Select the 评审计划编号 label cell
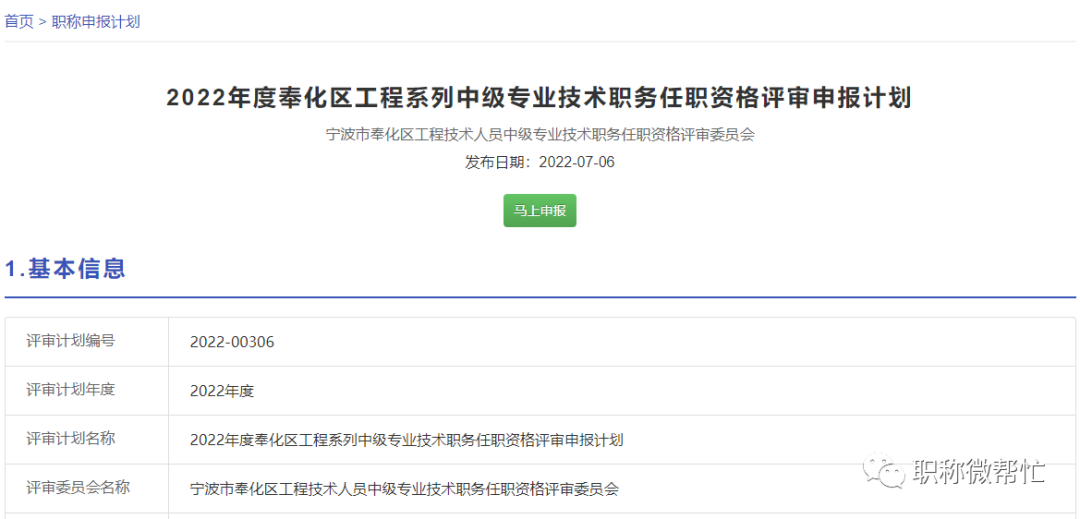Screen dimensions: 1080x519 coord(87,341)
